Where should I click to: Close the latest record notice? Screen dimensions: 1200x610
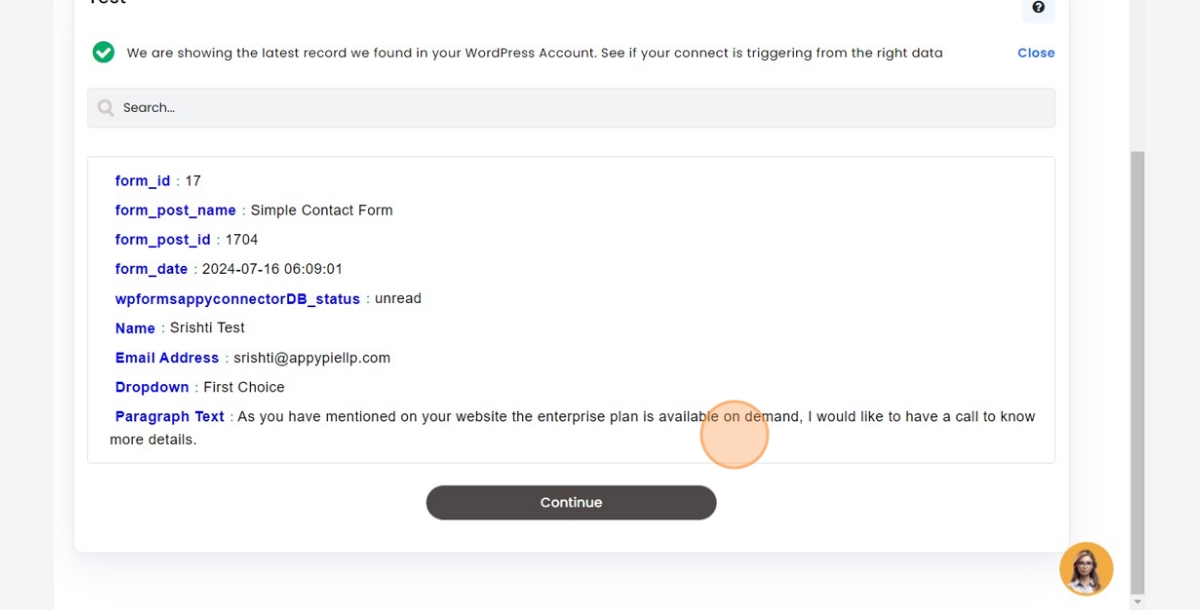tap(1036, 53)
